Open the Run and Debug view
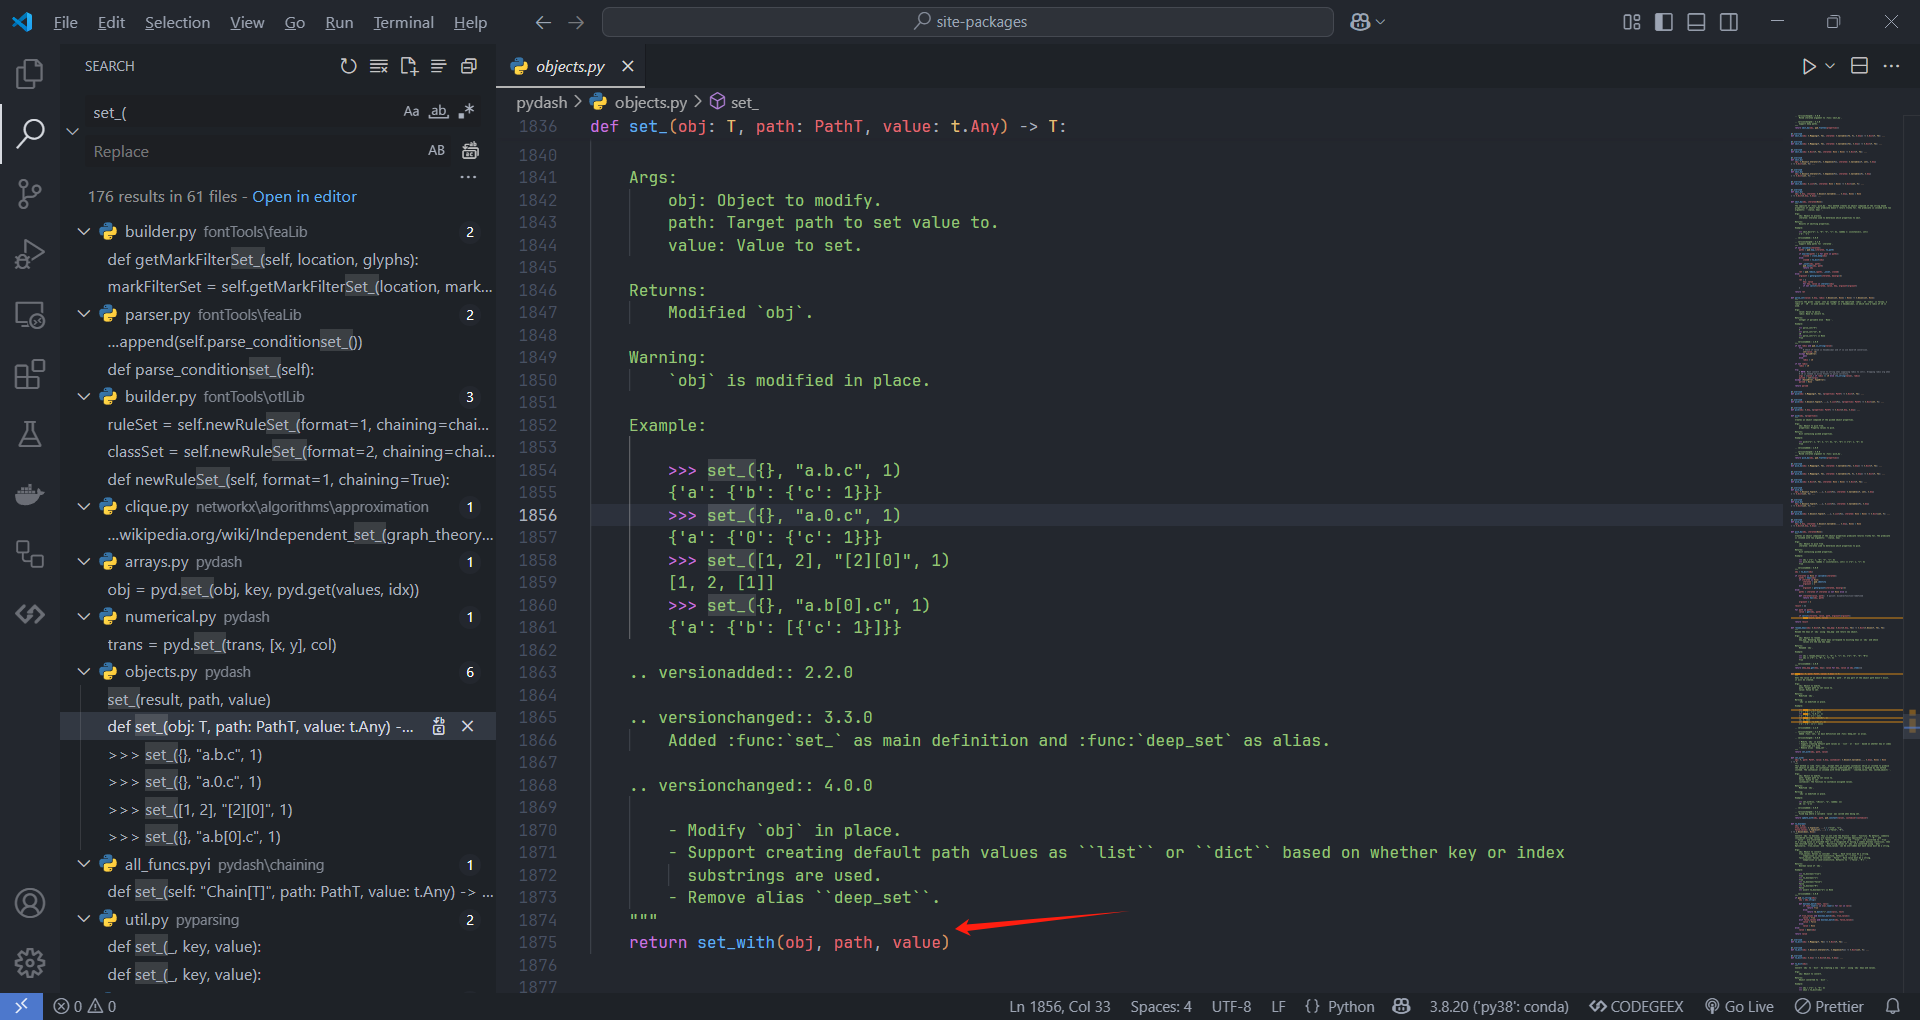The width and height of the screenshot is (1920, 1020). pyautogui.click(x=30, y=254)
